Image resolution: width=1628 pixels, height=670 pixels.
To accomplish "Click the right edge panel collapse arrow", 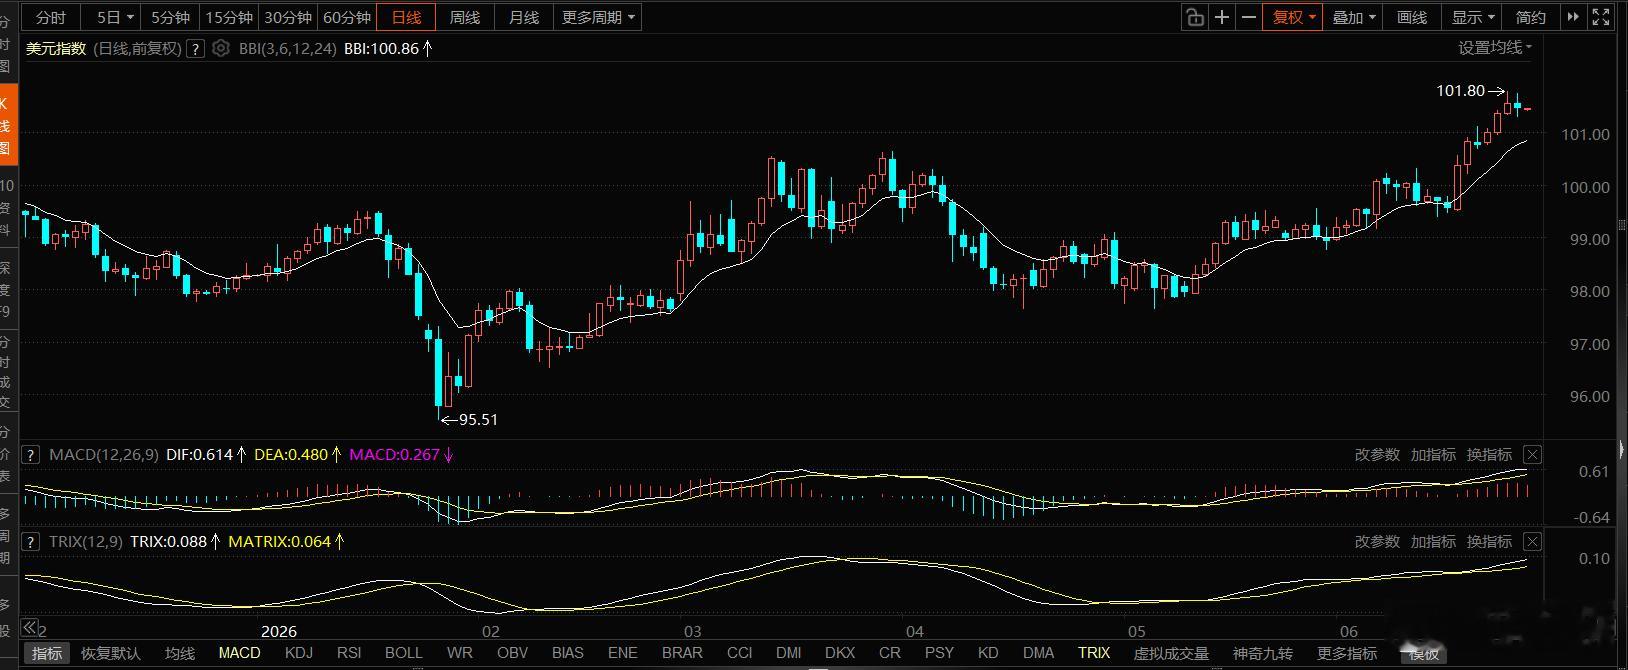I will (1621, 449).
